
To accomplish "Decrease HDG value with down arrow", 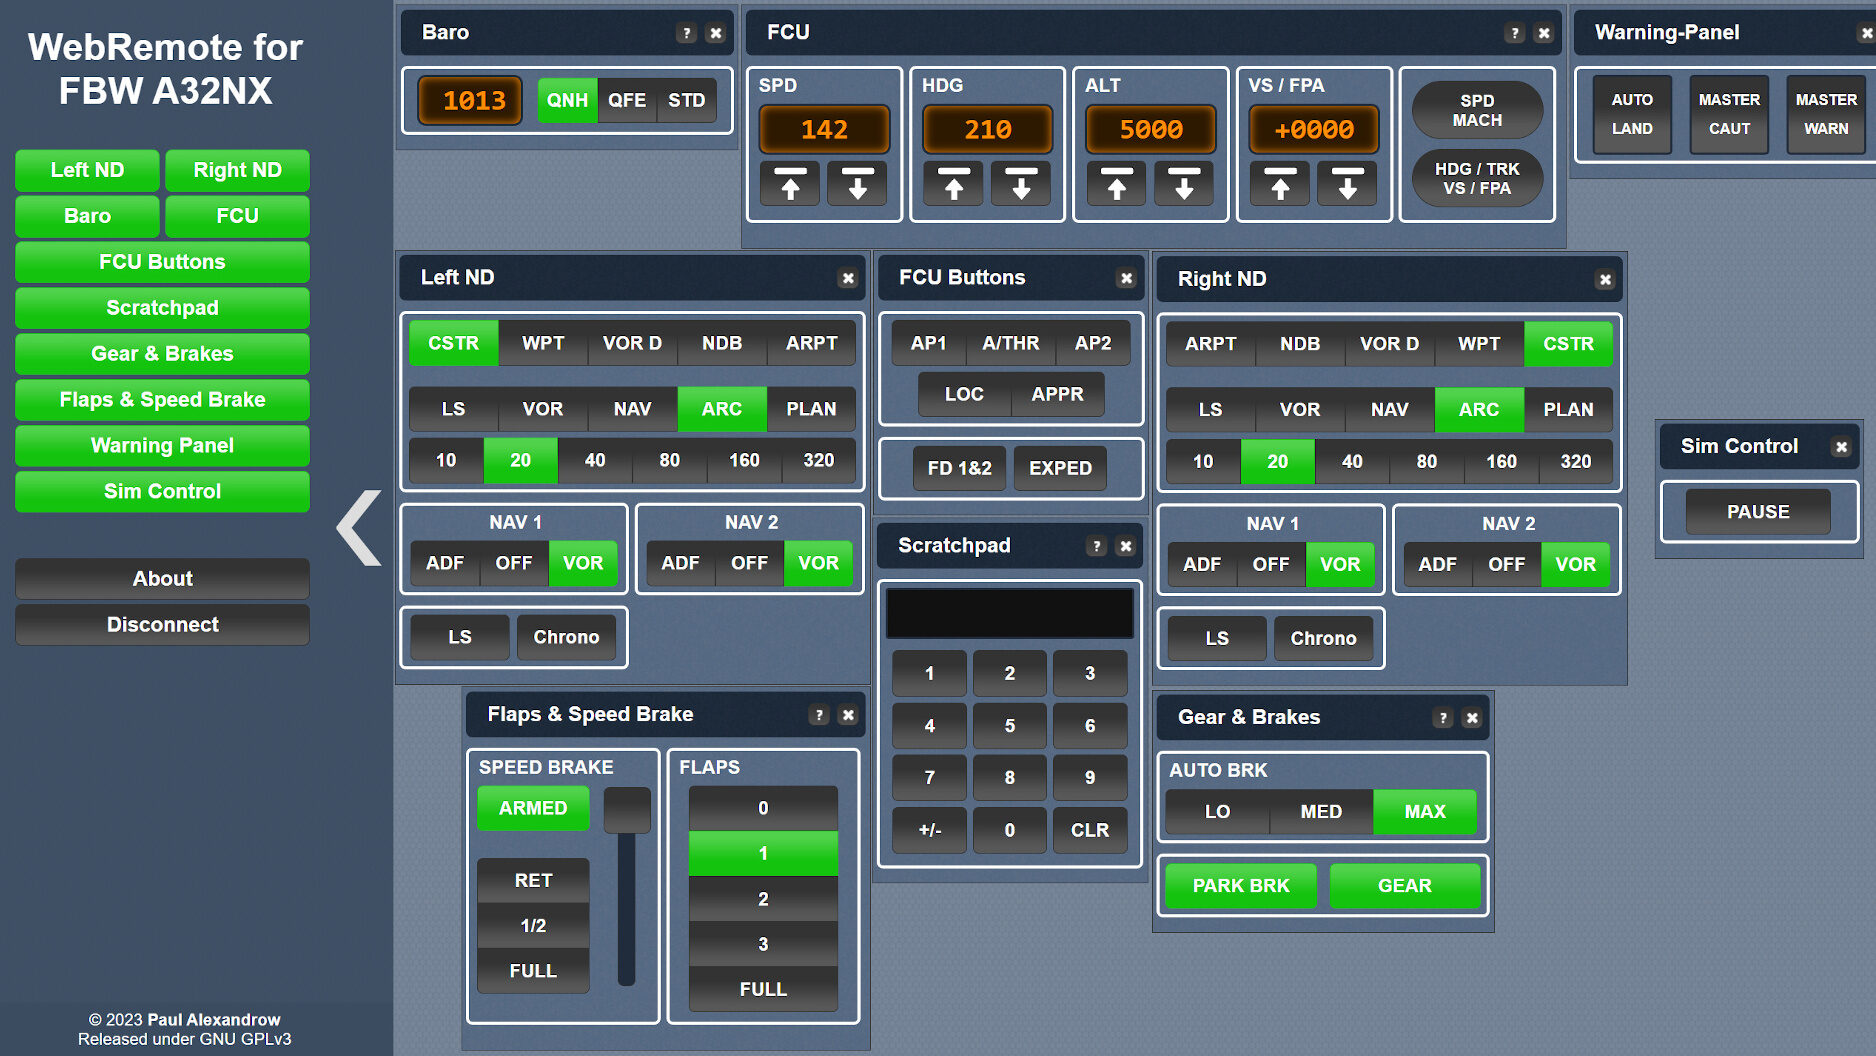I will 1020,184.
